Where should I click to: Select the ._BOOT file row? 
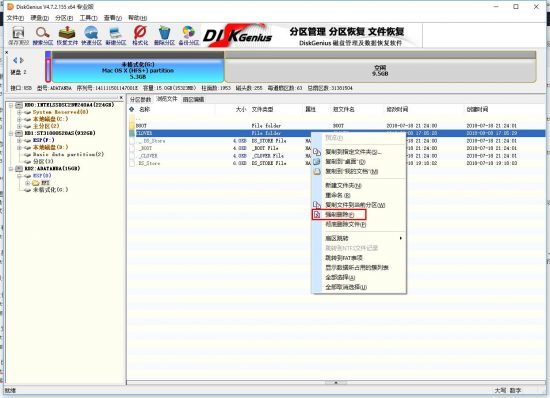337,148
